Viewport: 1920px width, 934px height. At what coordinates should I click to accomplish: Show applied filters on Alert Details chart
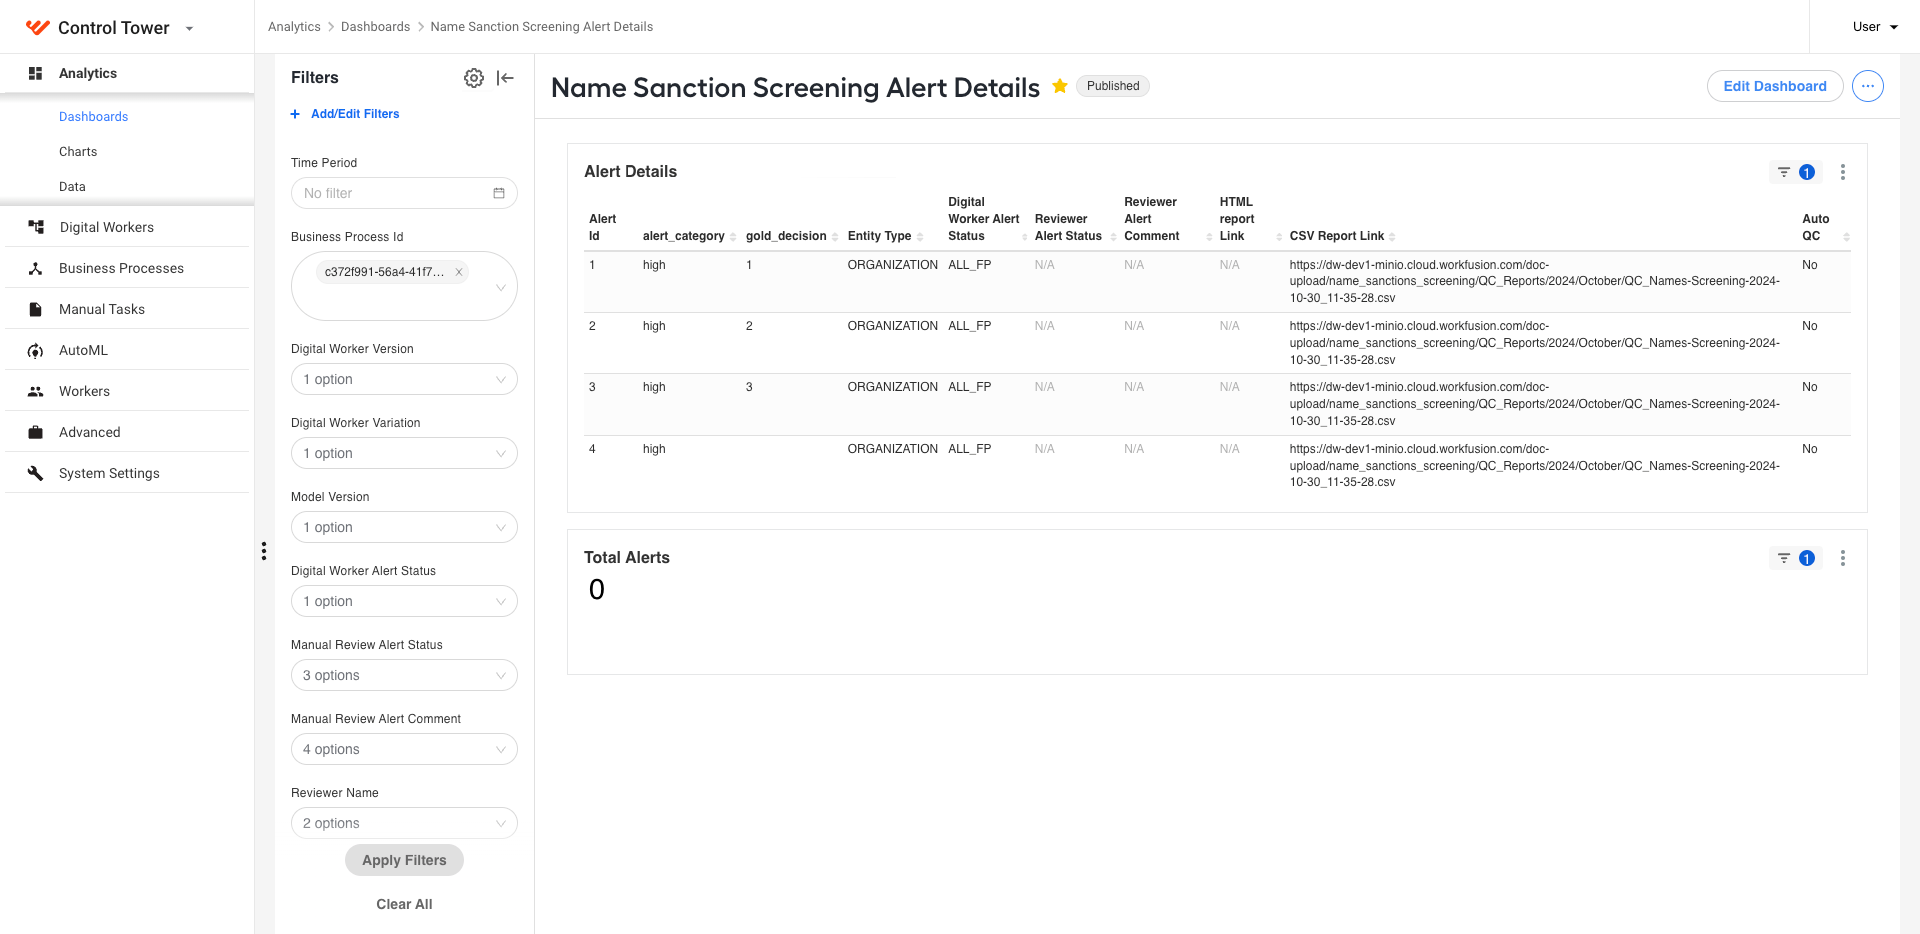tap(1796, 172)
